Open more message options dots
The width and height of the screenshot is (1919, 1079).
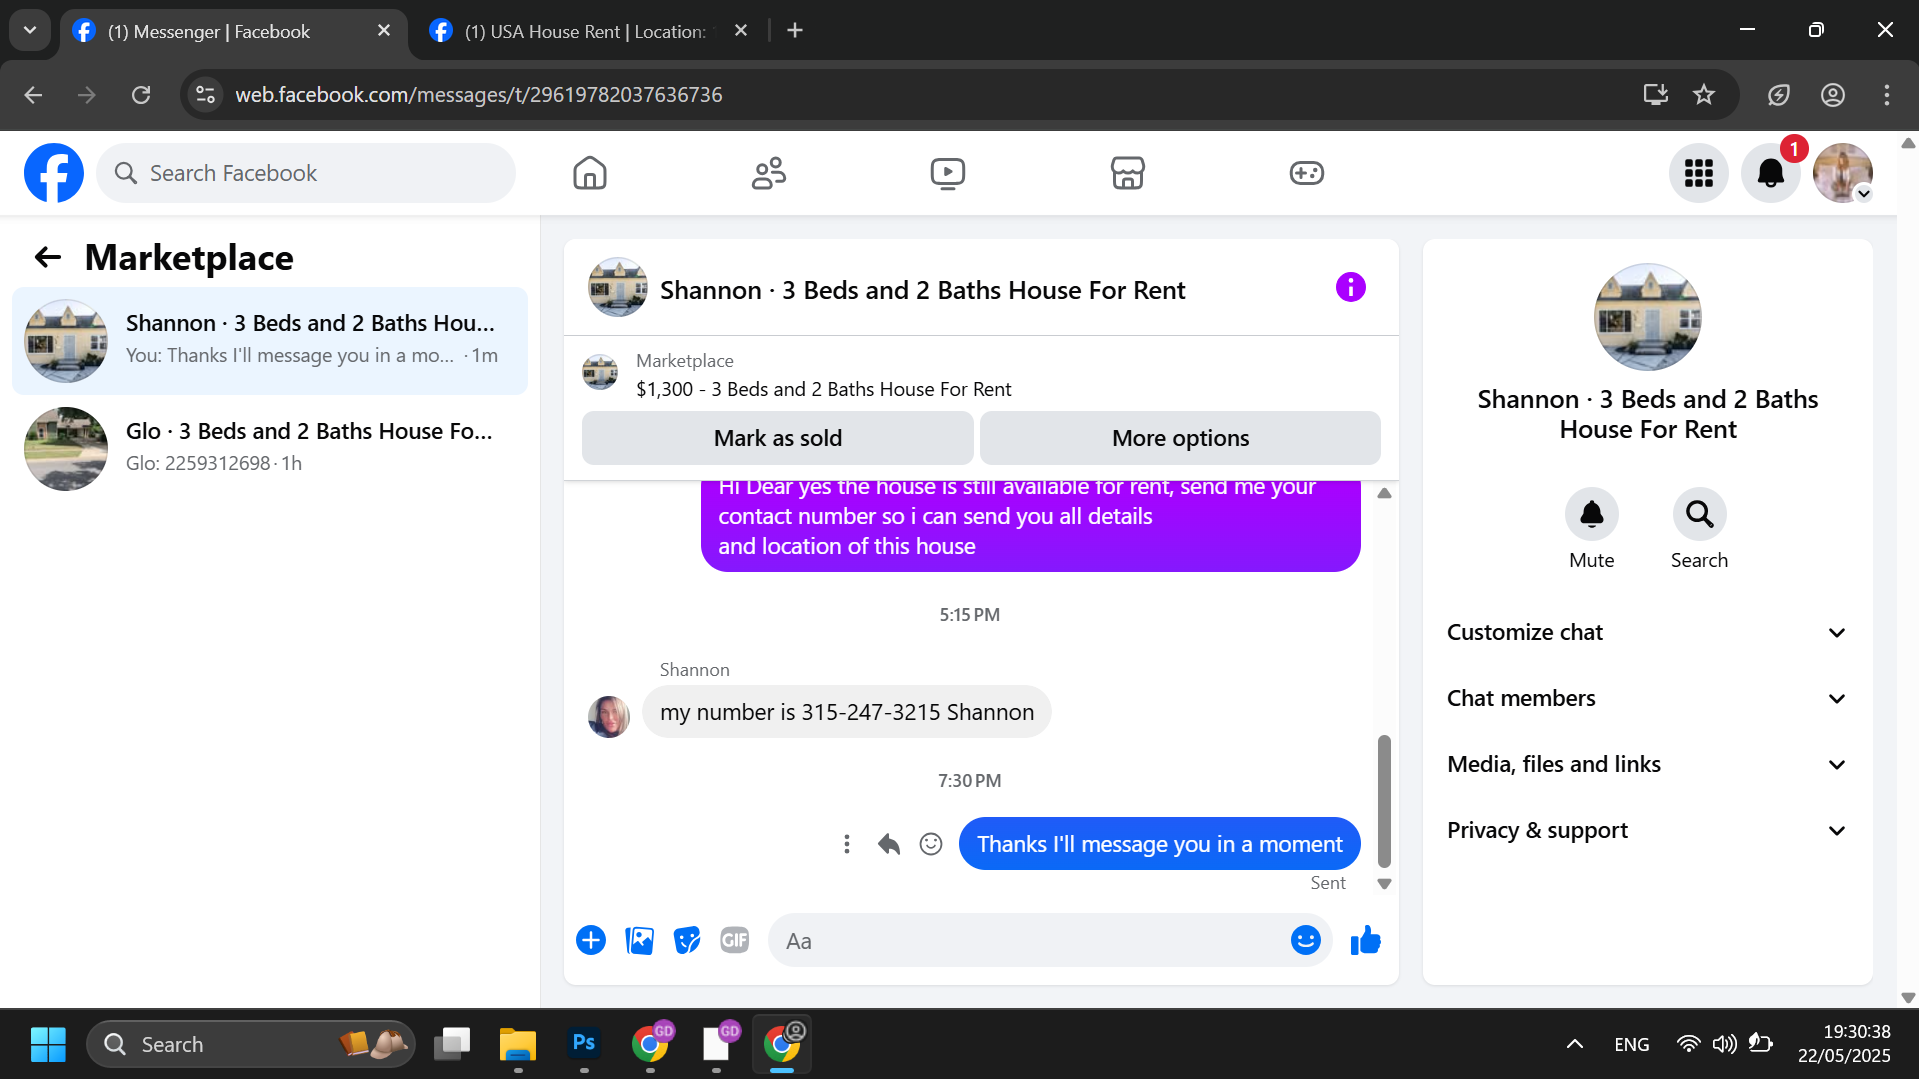click(847, 844)
